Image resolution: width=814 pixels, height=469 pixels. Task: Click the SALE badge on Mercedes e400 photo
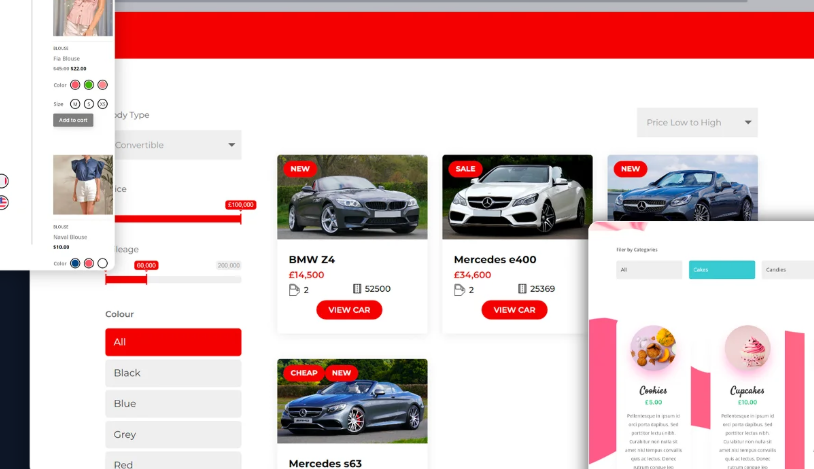[465, 169]
